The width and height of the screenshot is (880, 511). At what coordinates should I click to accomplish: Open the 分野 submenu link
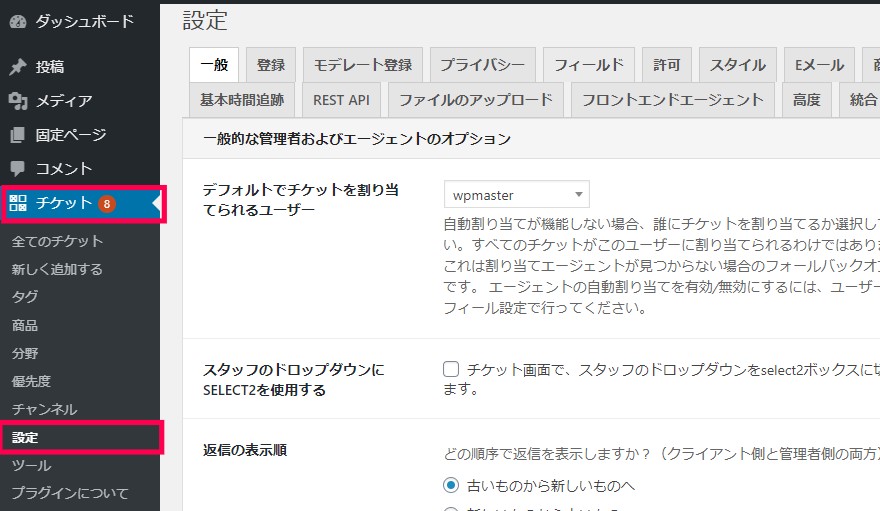25,353
